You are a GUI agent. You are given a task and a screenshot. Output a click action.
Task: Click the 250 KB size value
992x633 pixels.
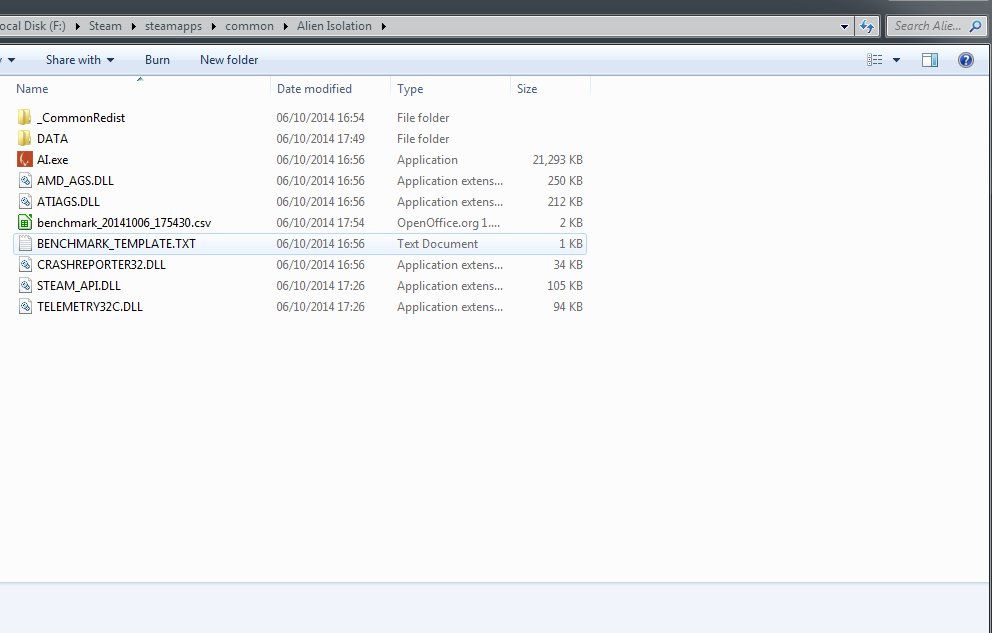[x=565, y=181]
